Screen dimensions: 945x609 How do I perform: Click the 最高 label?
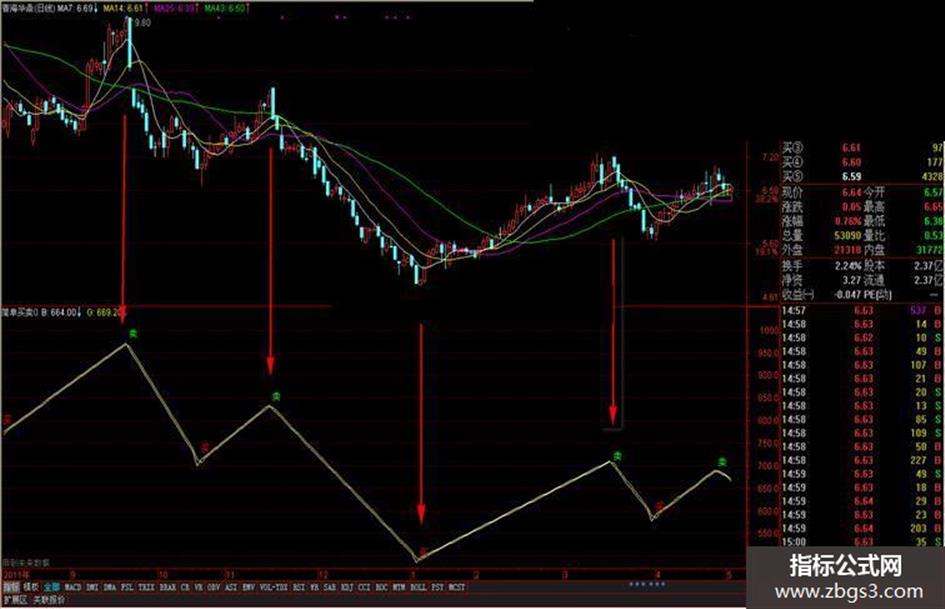point(875,207)
